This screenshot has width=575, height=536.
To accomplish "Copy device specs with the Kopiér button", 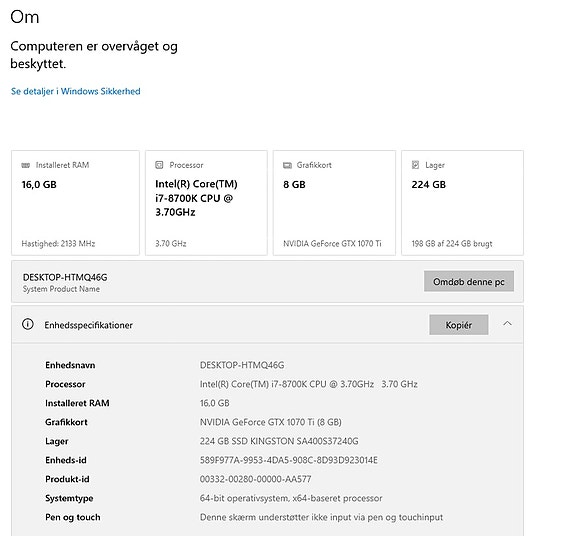I will (x=458, y=325).
